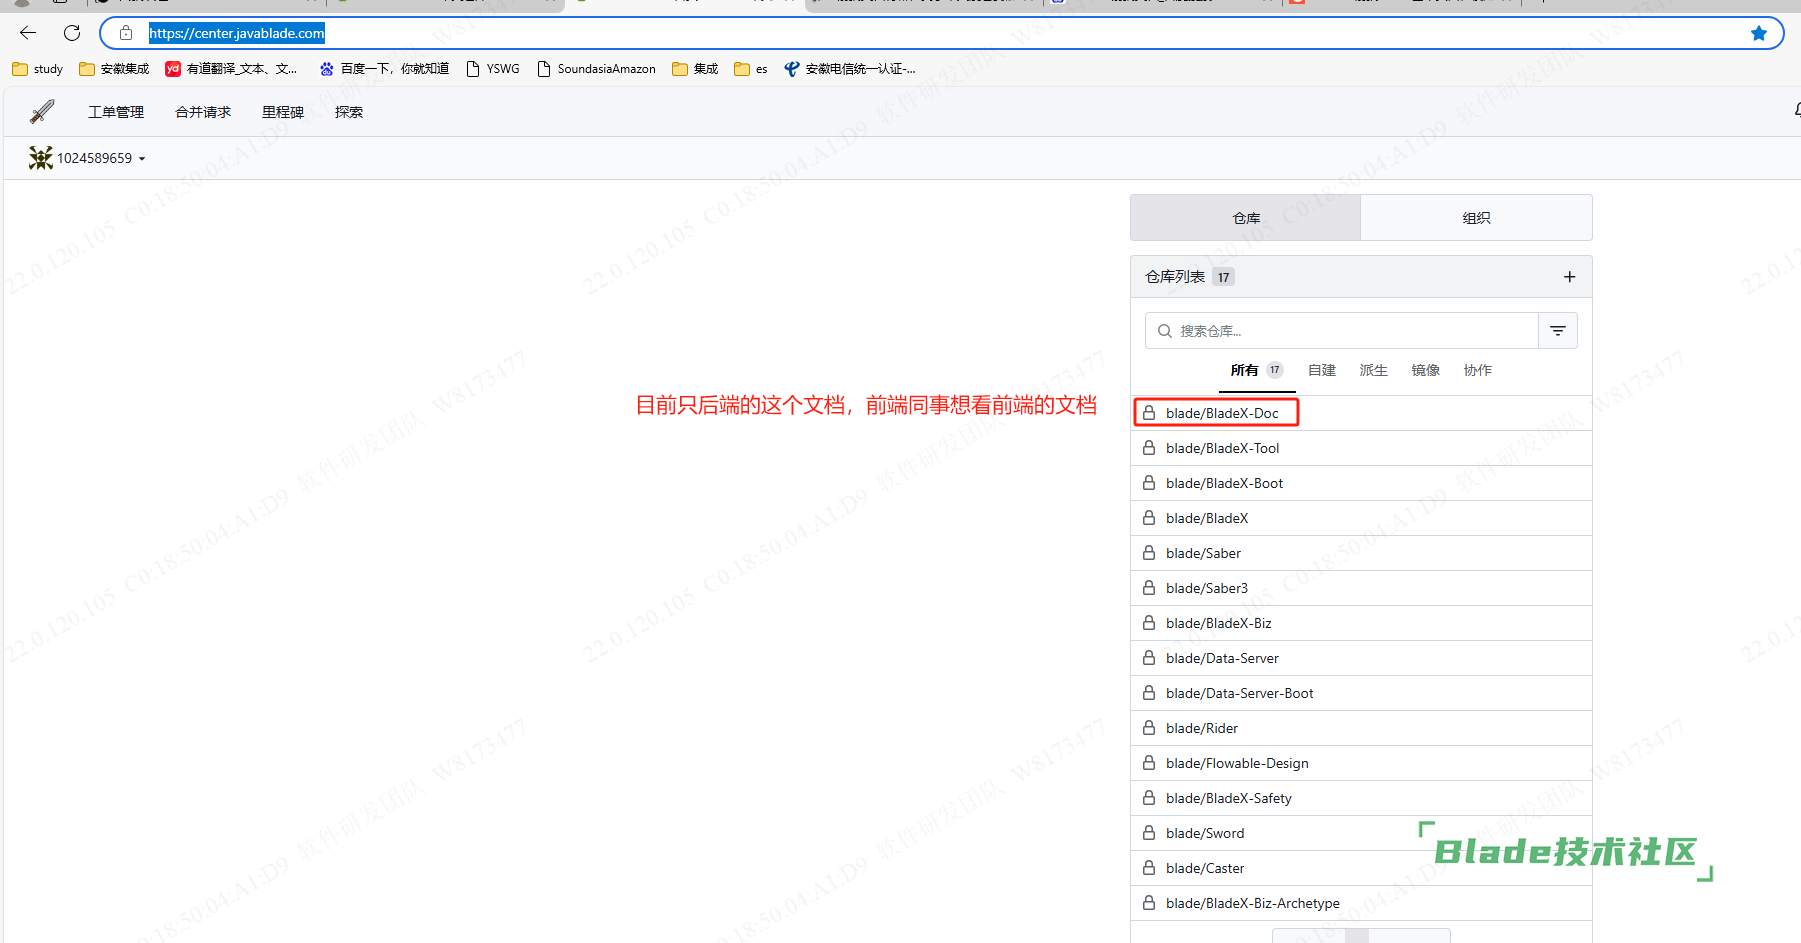Open blade/BladeX-Biz-Archetype repository

1252,903
